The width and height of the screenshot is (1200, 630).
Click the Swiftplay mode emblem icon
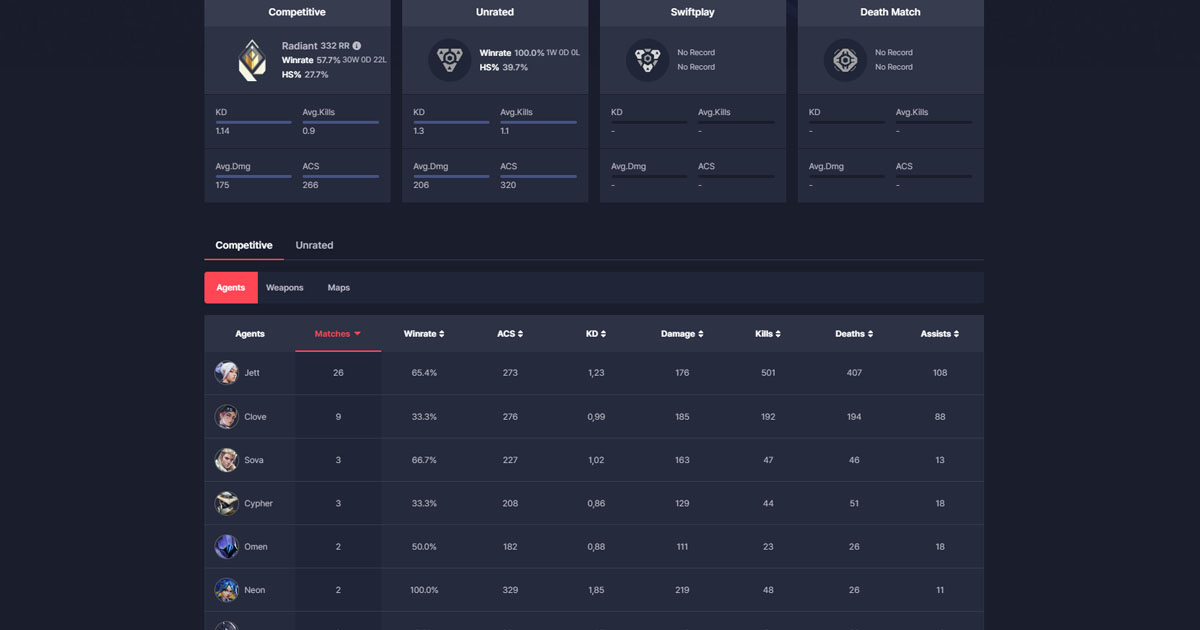[x=646, y=60]
